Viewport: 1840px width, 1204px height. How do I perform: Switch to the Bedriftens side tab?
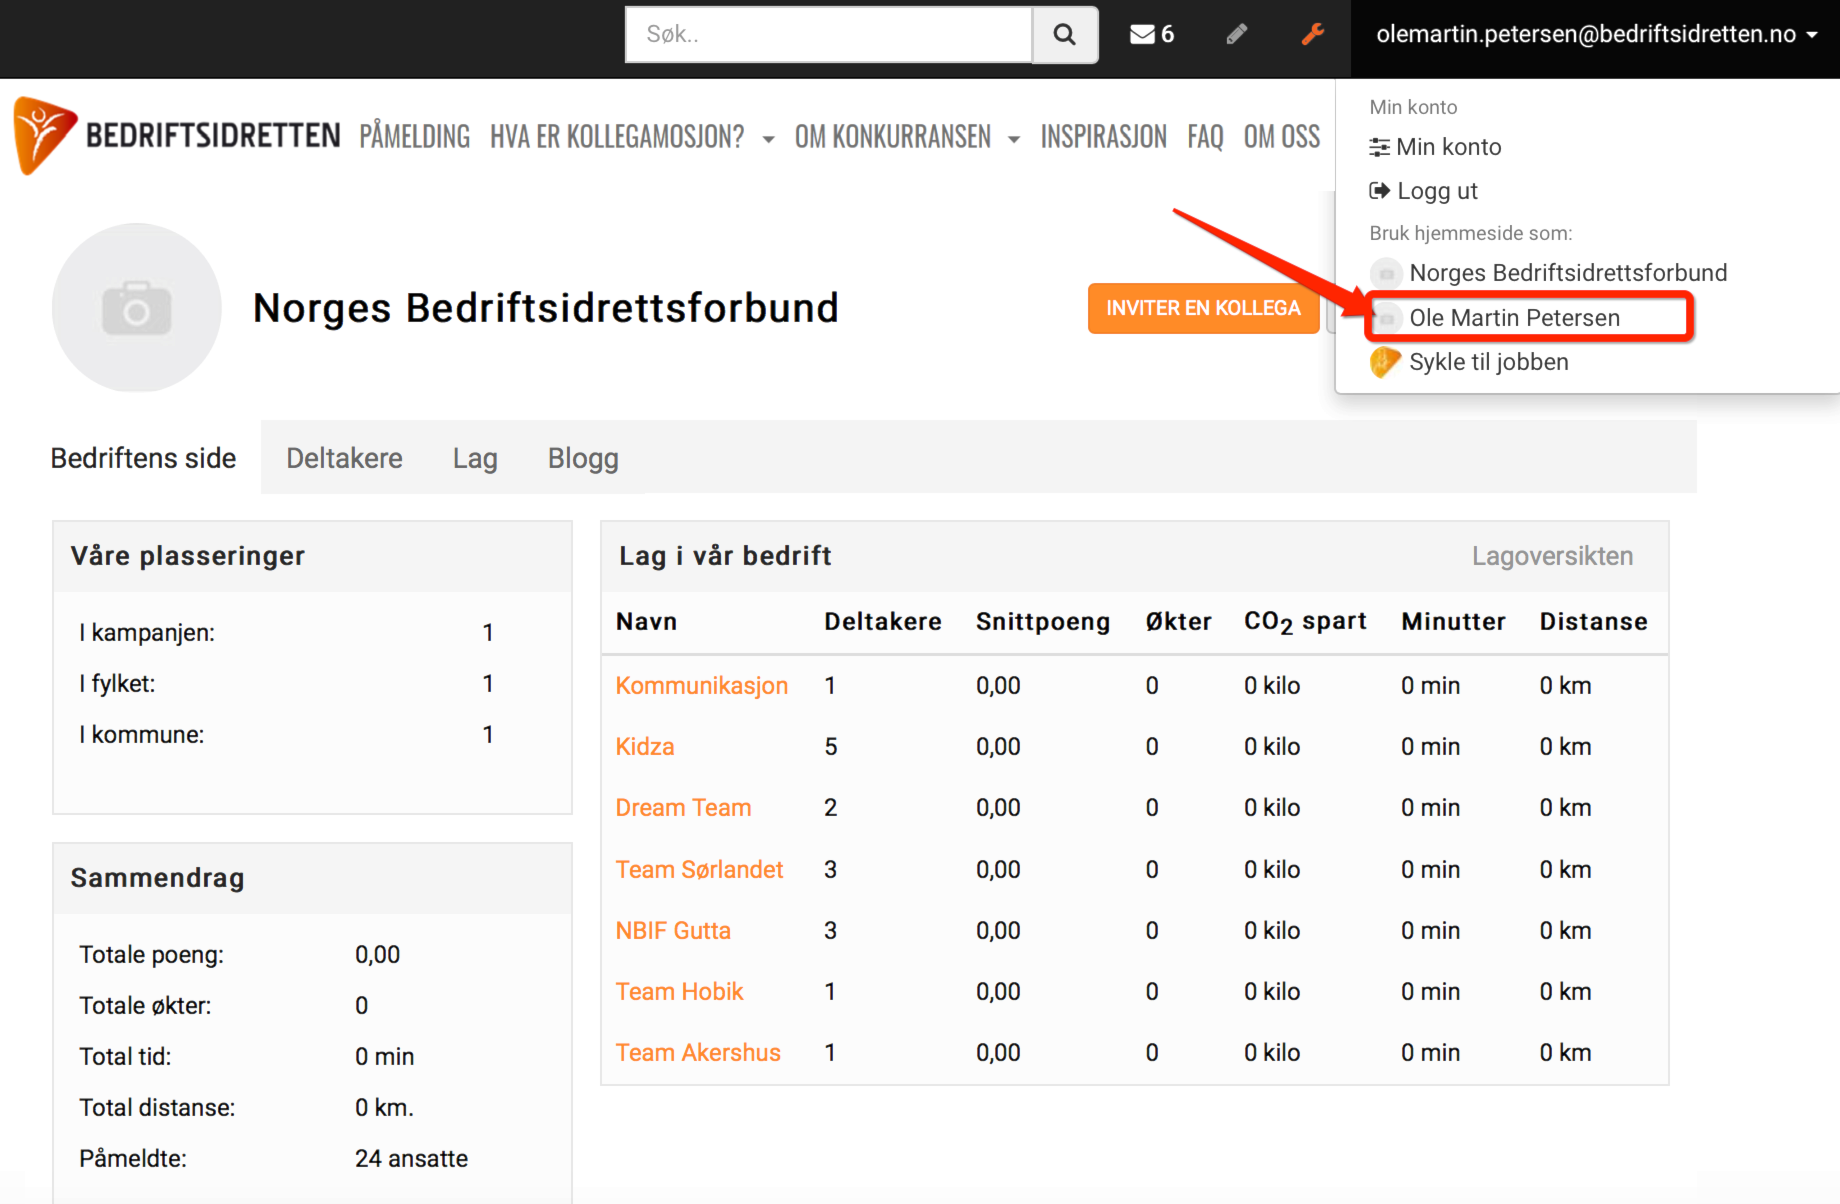[144, 458]
